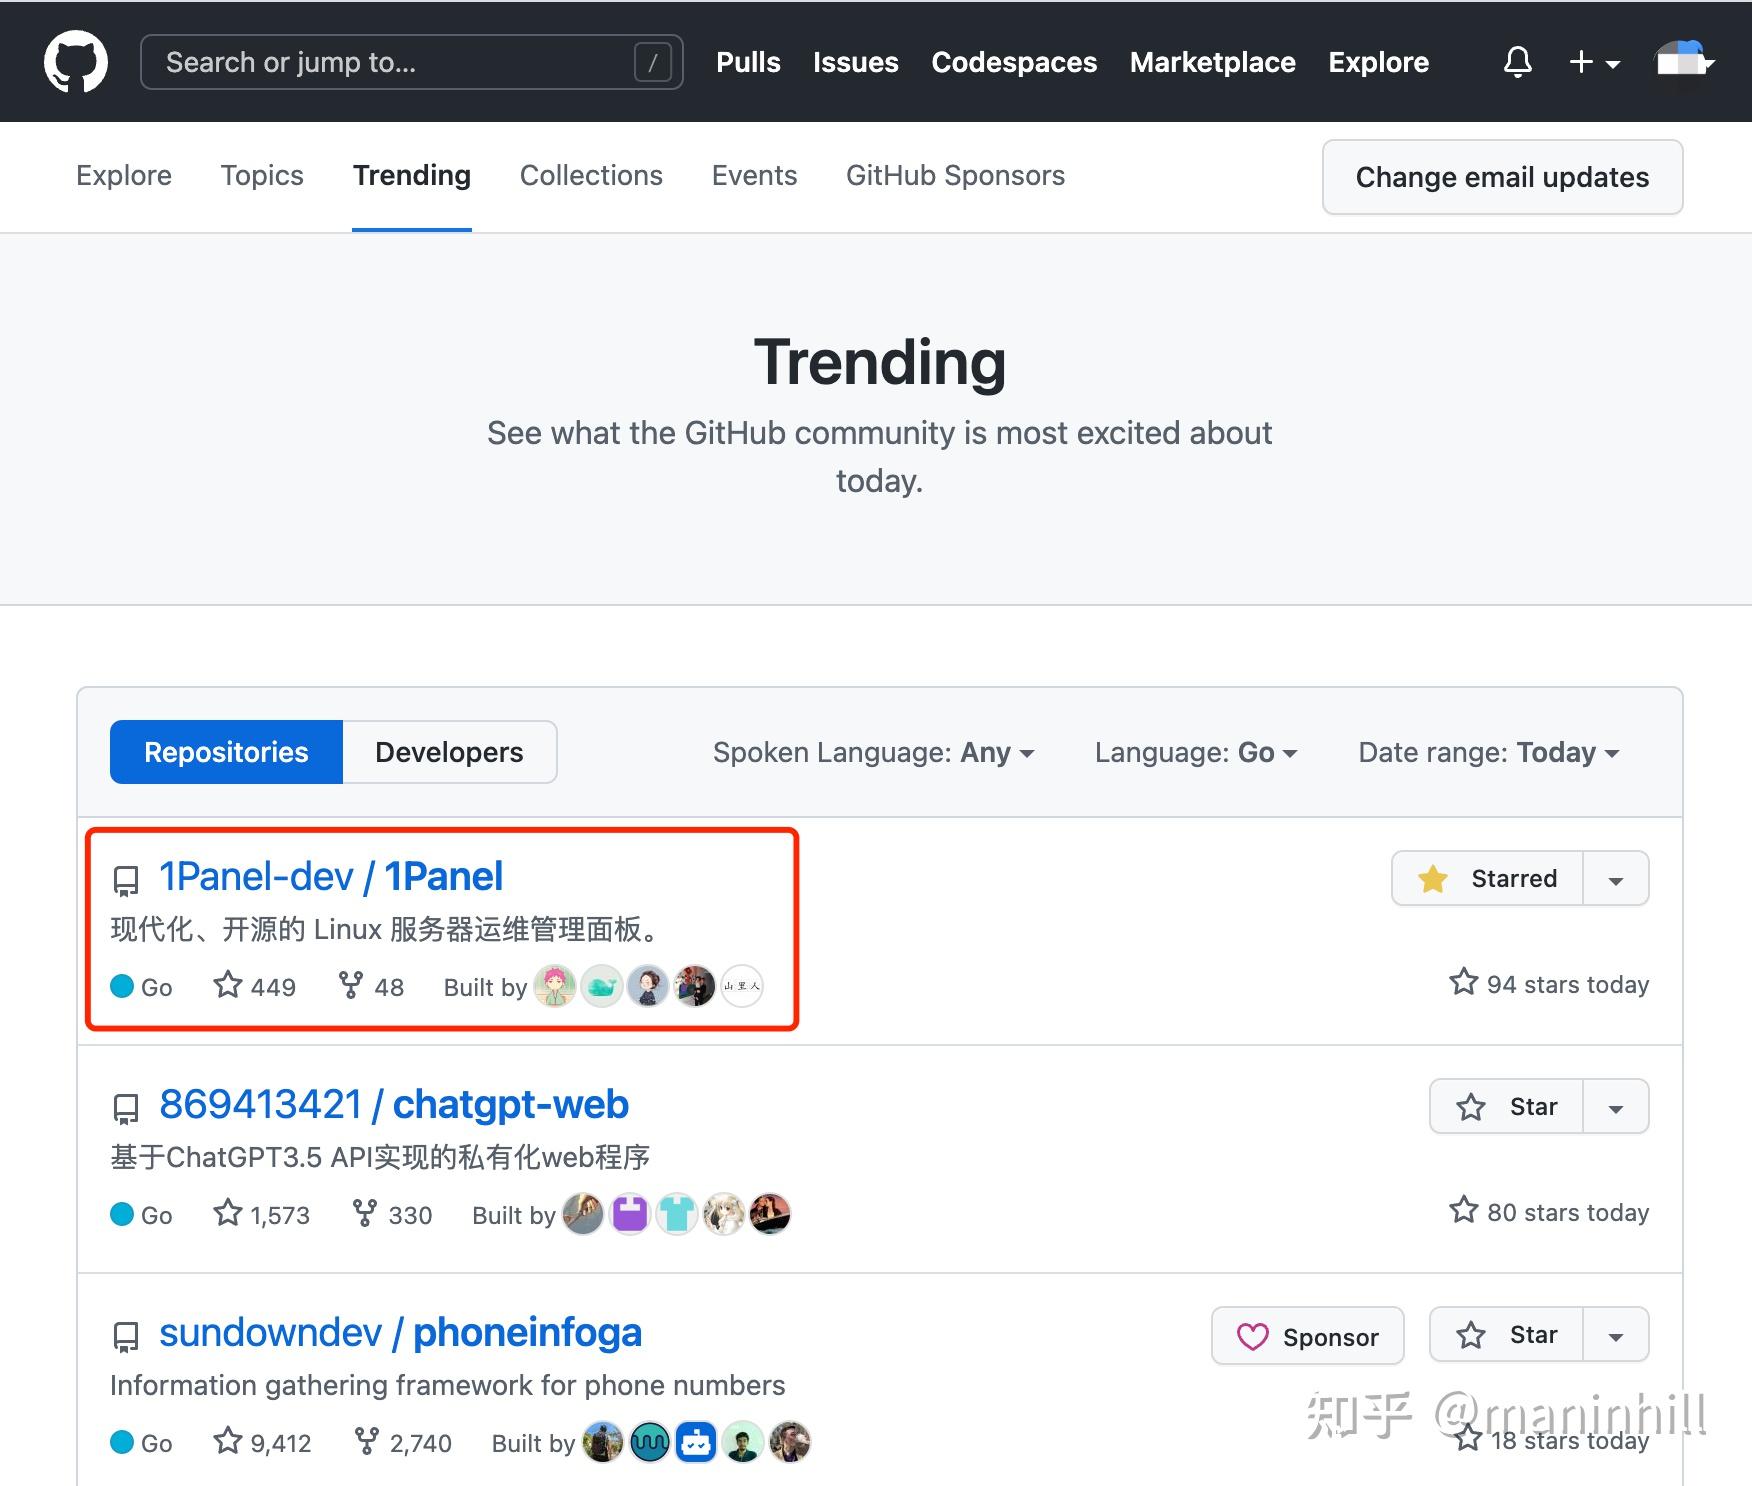Star the chatgpt-web repository
This screenshot has width=1752, height=1486.
(x=1505, y=1106)
